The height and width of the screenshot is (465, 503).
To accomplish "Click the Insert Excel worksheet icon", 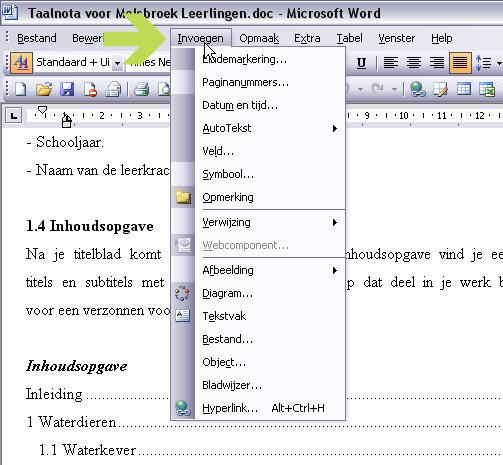I will [x=487, y=89].
